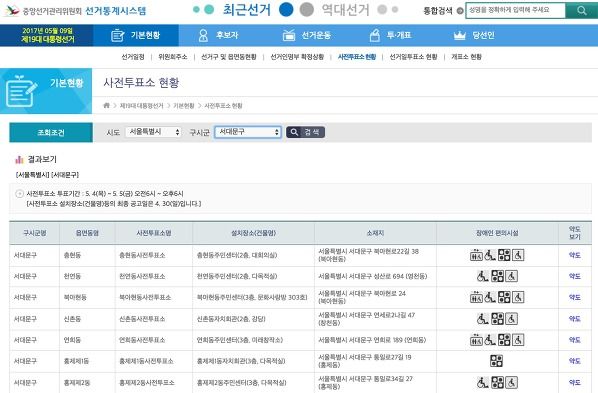598x393 pixels.
Task: Switch to the 역대선거 tab
Action: pos(346,10)
